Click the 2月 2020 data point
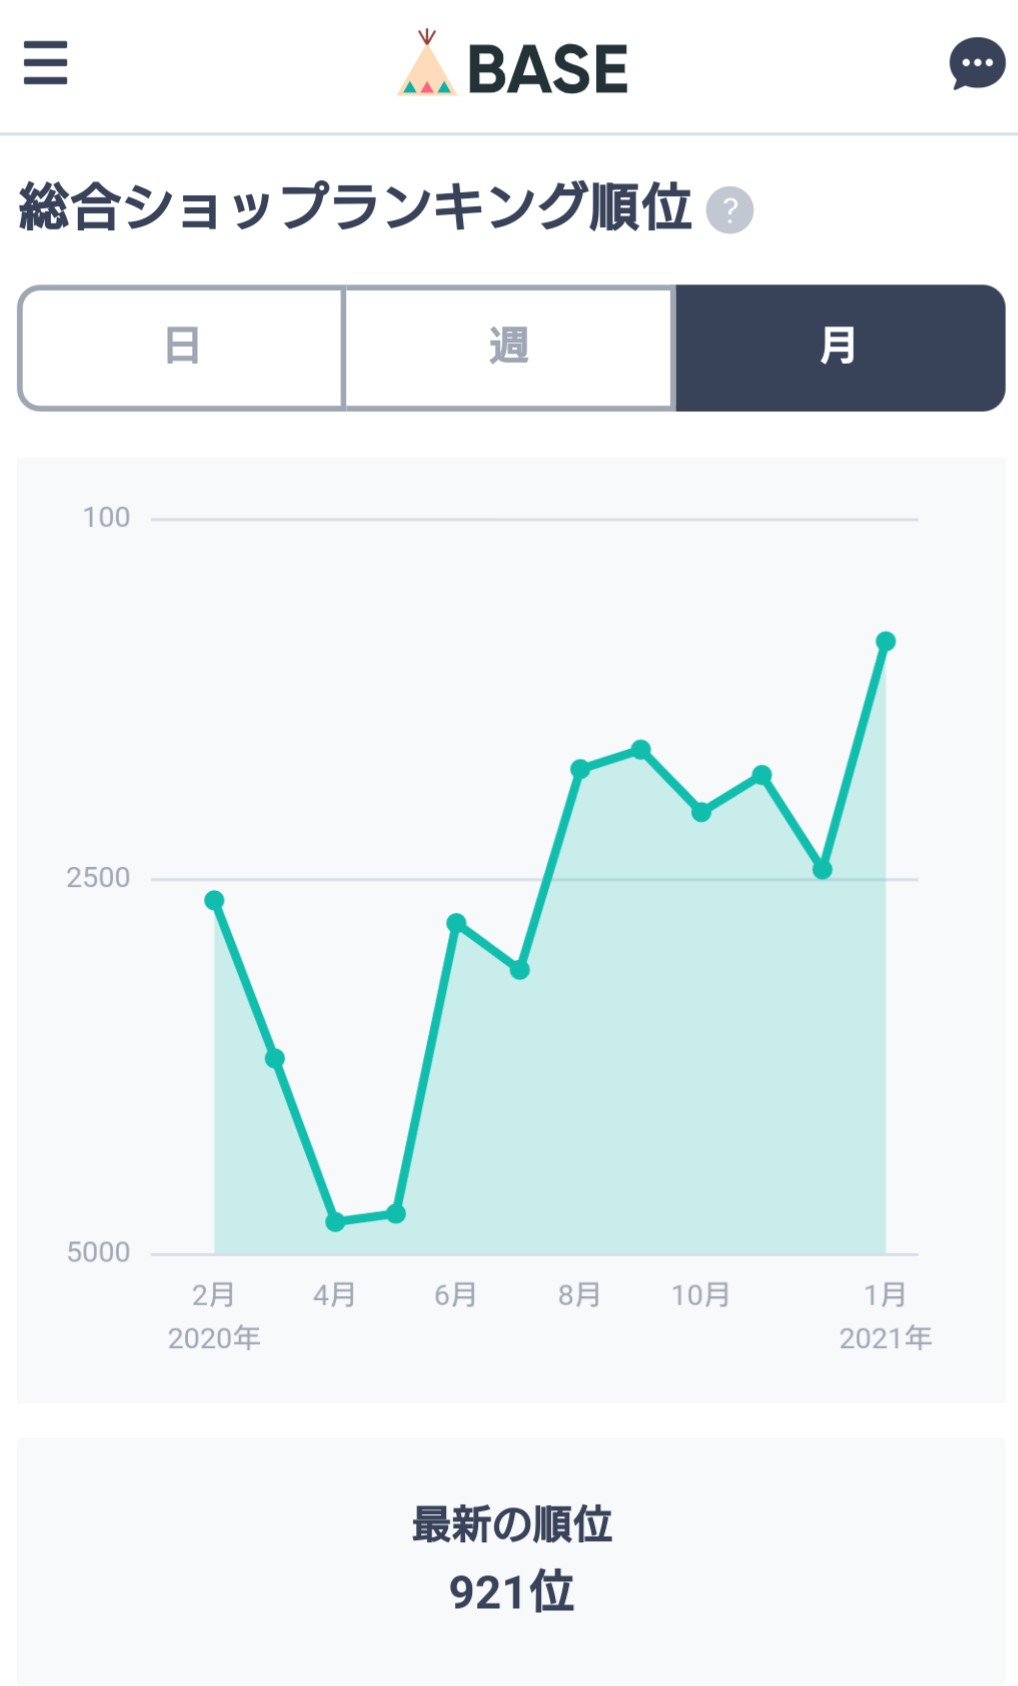This screenshot has width=1018, height=1686. tap(214, 900)
